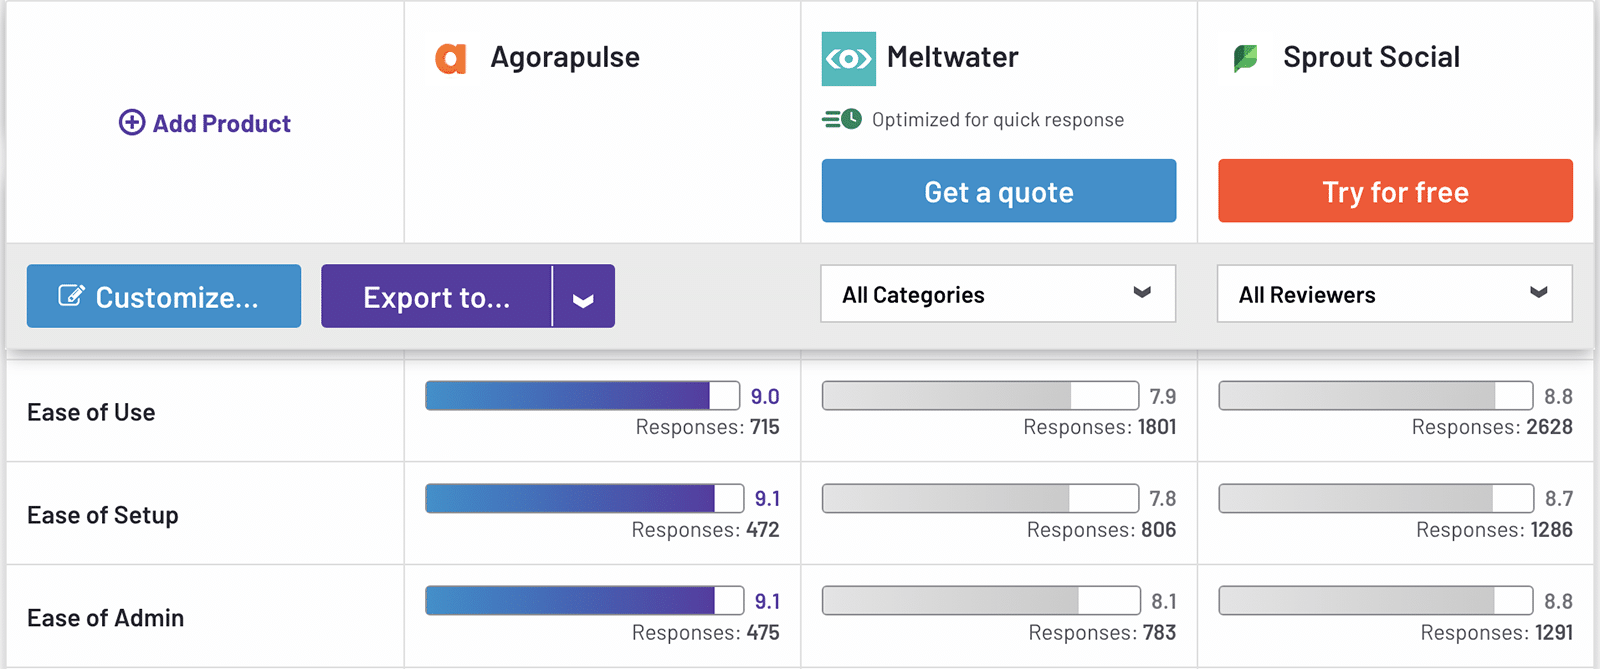Click the Export to button
1600x669 pixels.
[x=436, y=297]
